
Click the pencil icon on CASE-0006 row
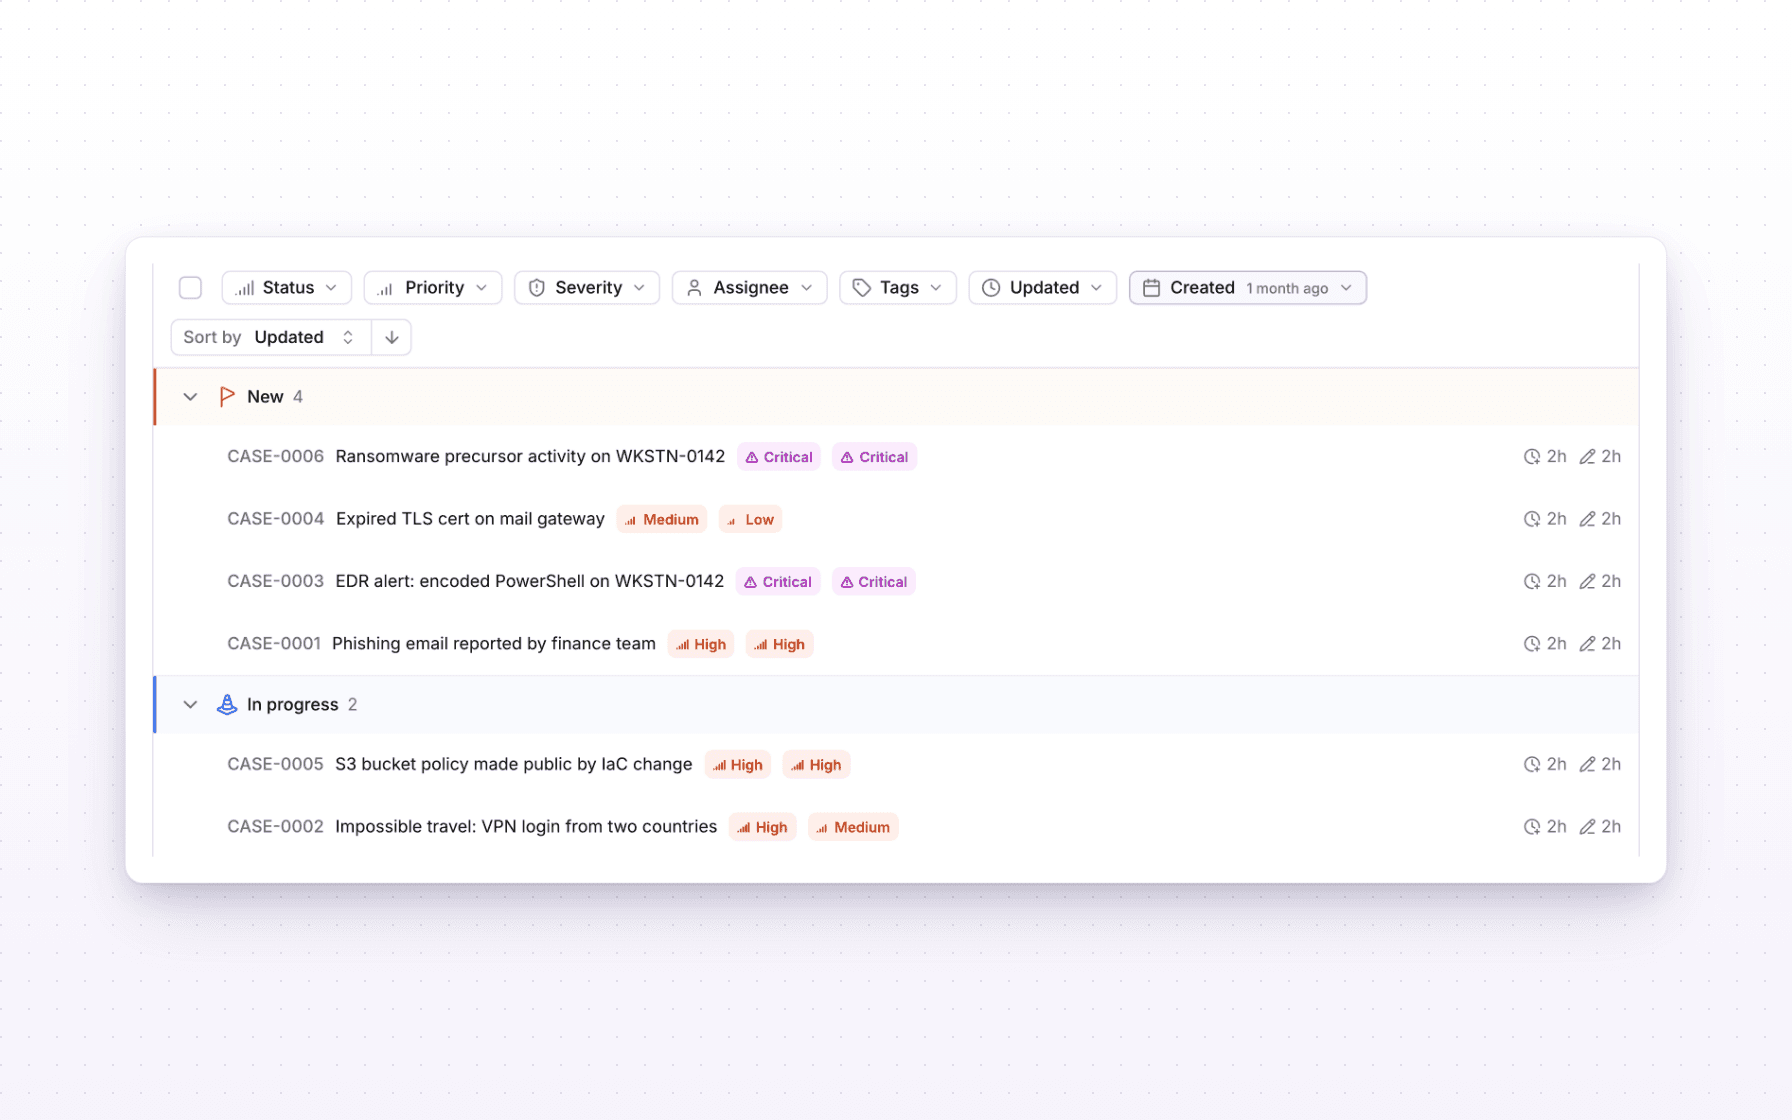point(1587,457)
